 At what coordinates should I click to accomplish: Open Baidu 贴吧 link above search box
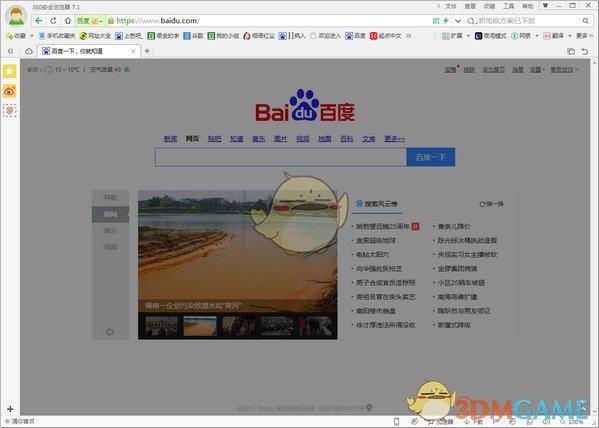(214, 138)
